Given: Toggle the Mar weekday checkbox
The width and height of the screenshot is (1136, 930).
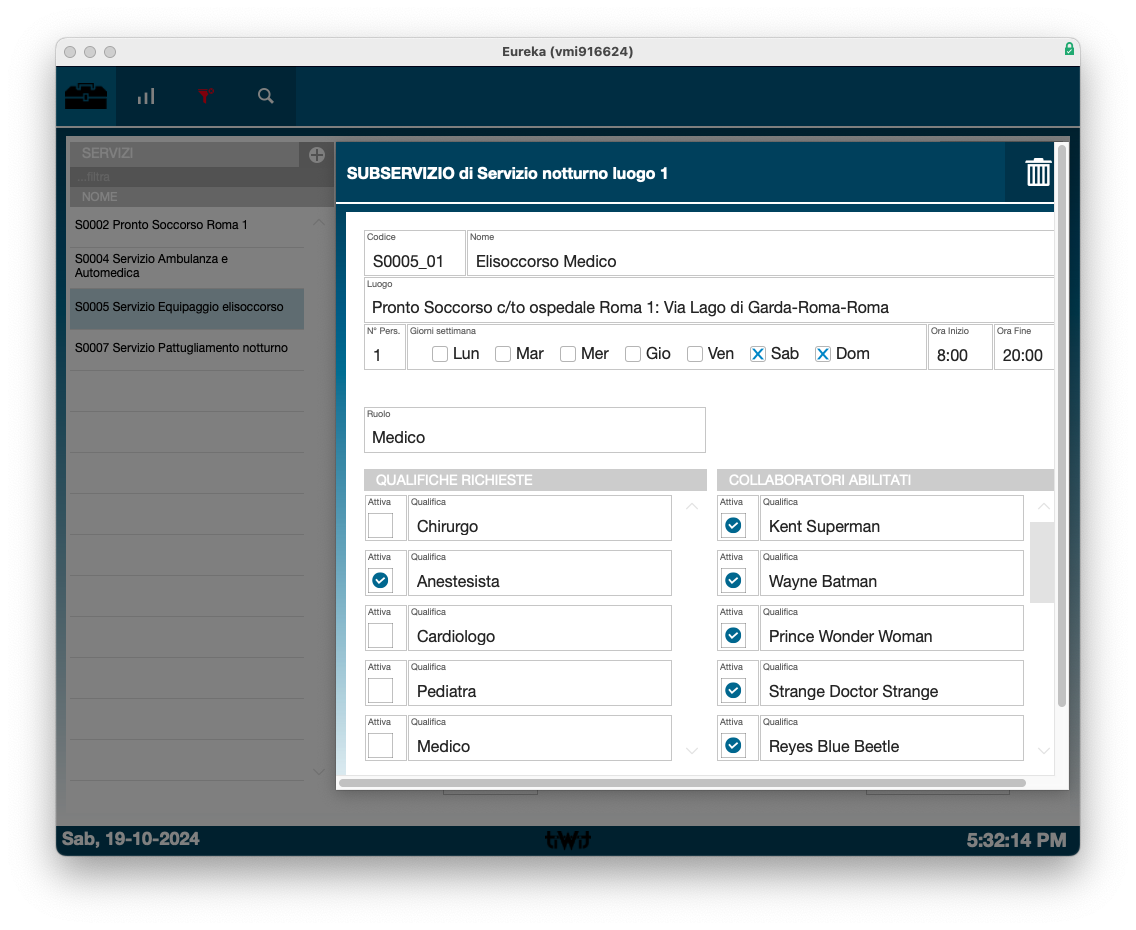Looking at the screenshot, I should click(x=503, y=354).
